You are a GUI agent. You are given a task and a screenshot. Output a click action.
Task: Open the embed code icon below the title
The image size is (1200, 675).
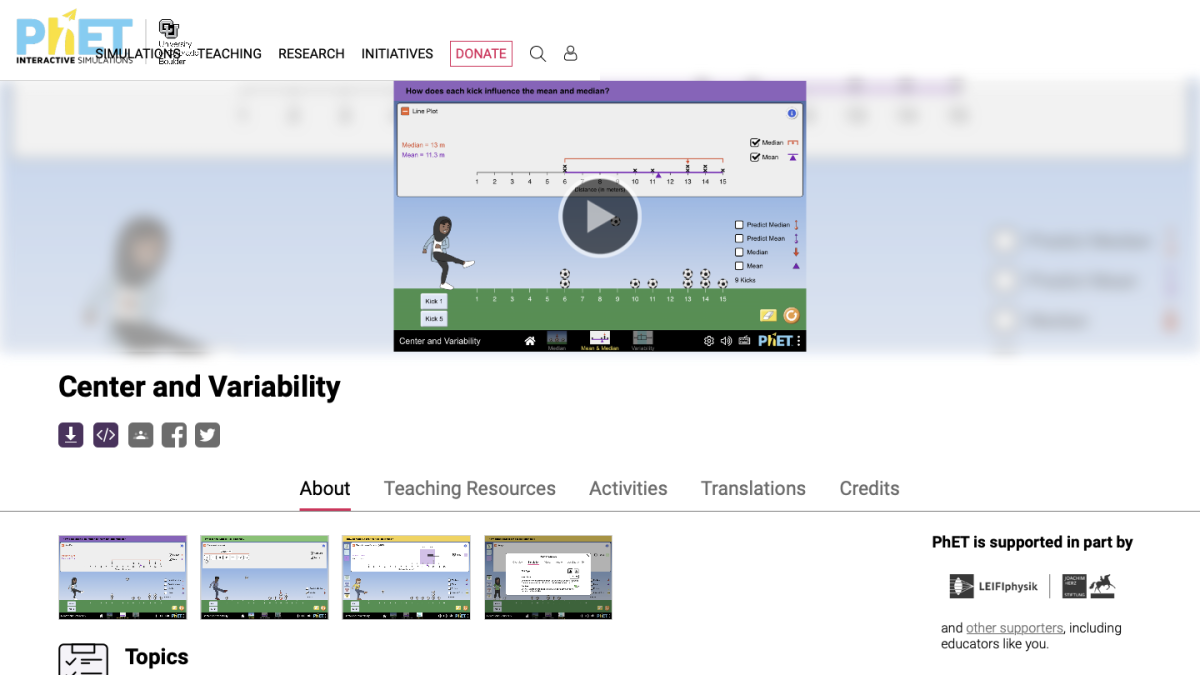coord(105,434)
